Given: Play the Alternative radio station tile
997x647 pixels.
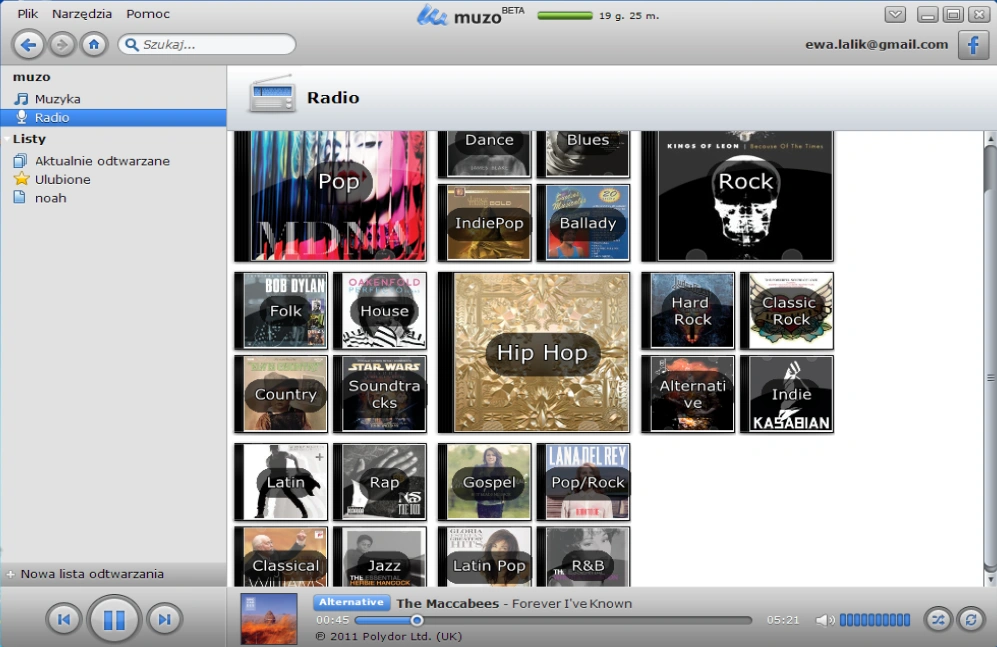Looking at the screenshot, I should pos(688,394).
